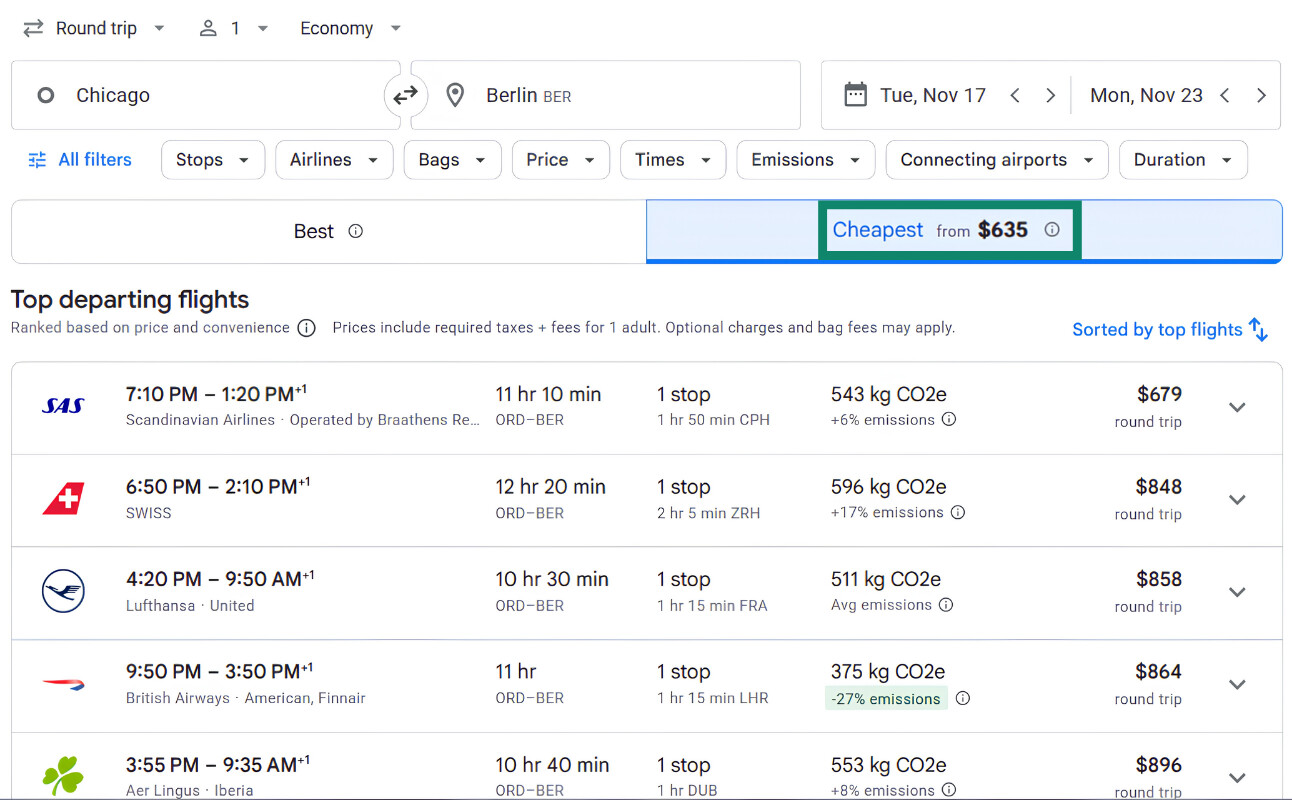Show emissions info for Avg emissions
The width and height of the screenshot is (1292, 800).
(946, 605)
